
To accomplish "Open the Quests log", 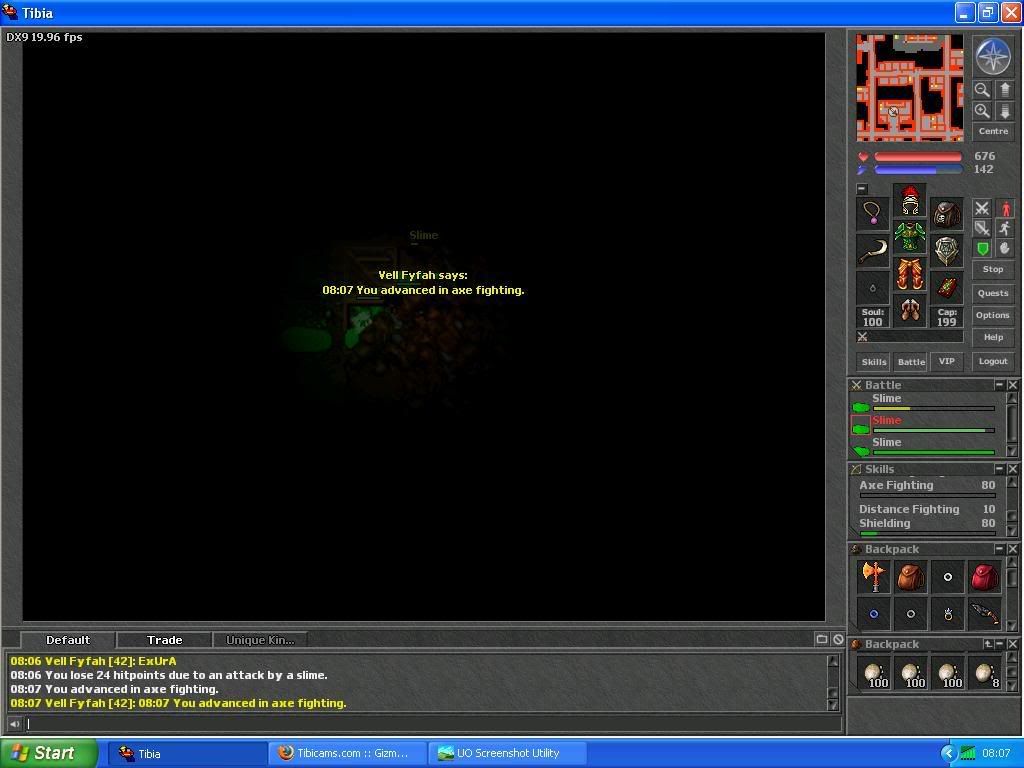I will (x=993, y=293).
